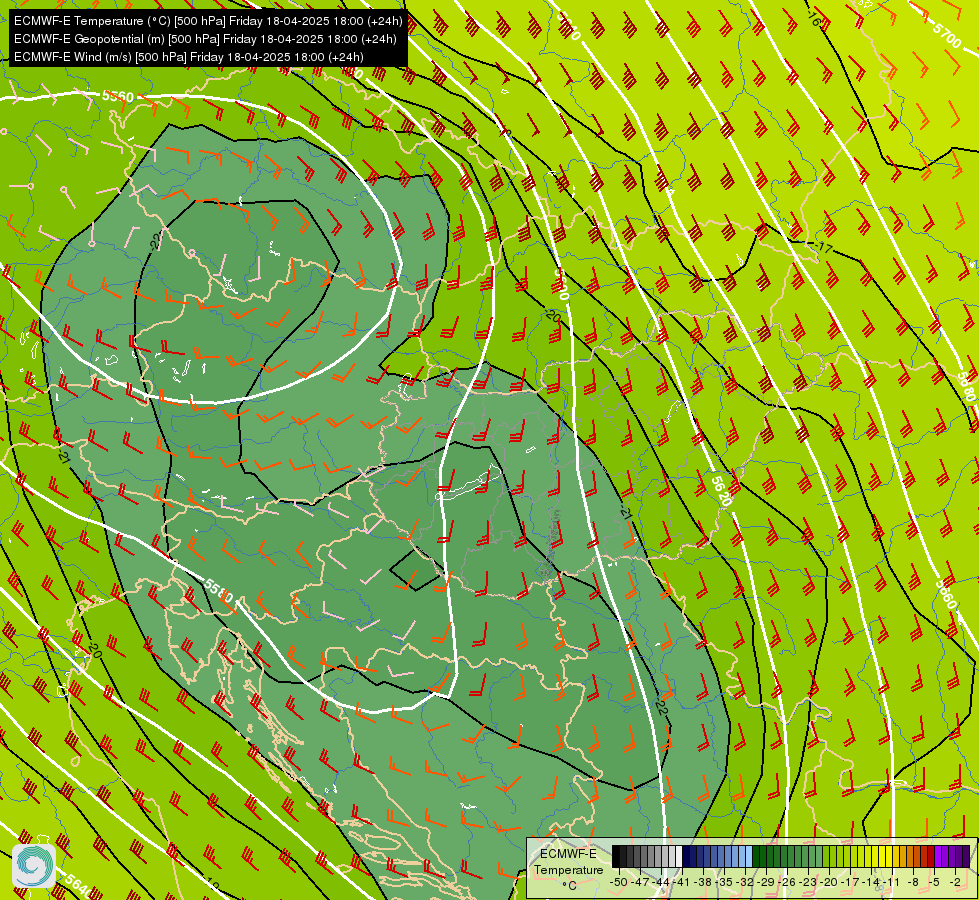Click the -2 legend tick label
This screenshot has width=979, height=900.
click(x=955, y=882)
